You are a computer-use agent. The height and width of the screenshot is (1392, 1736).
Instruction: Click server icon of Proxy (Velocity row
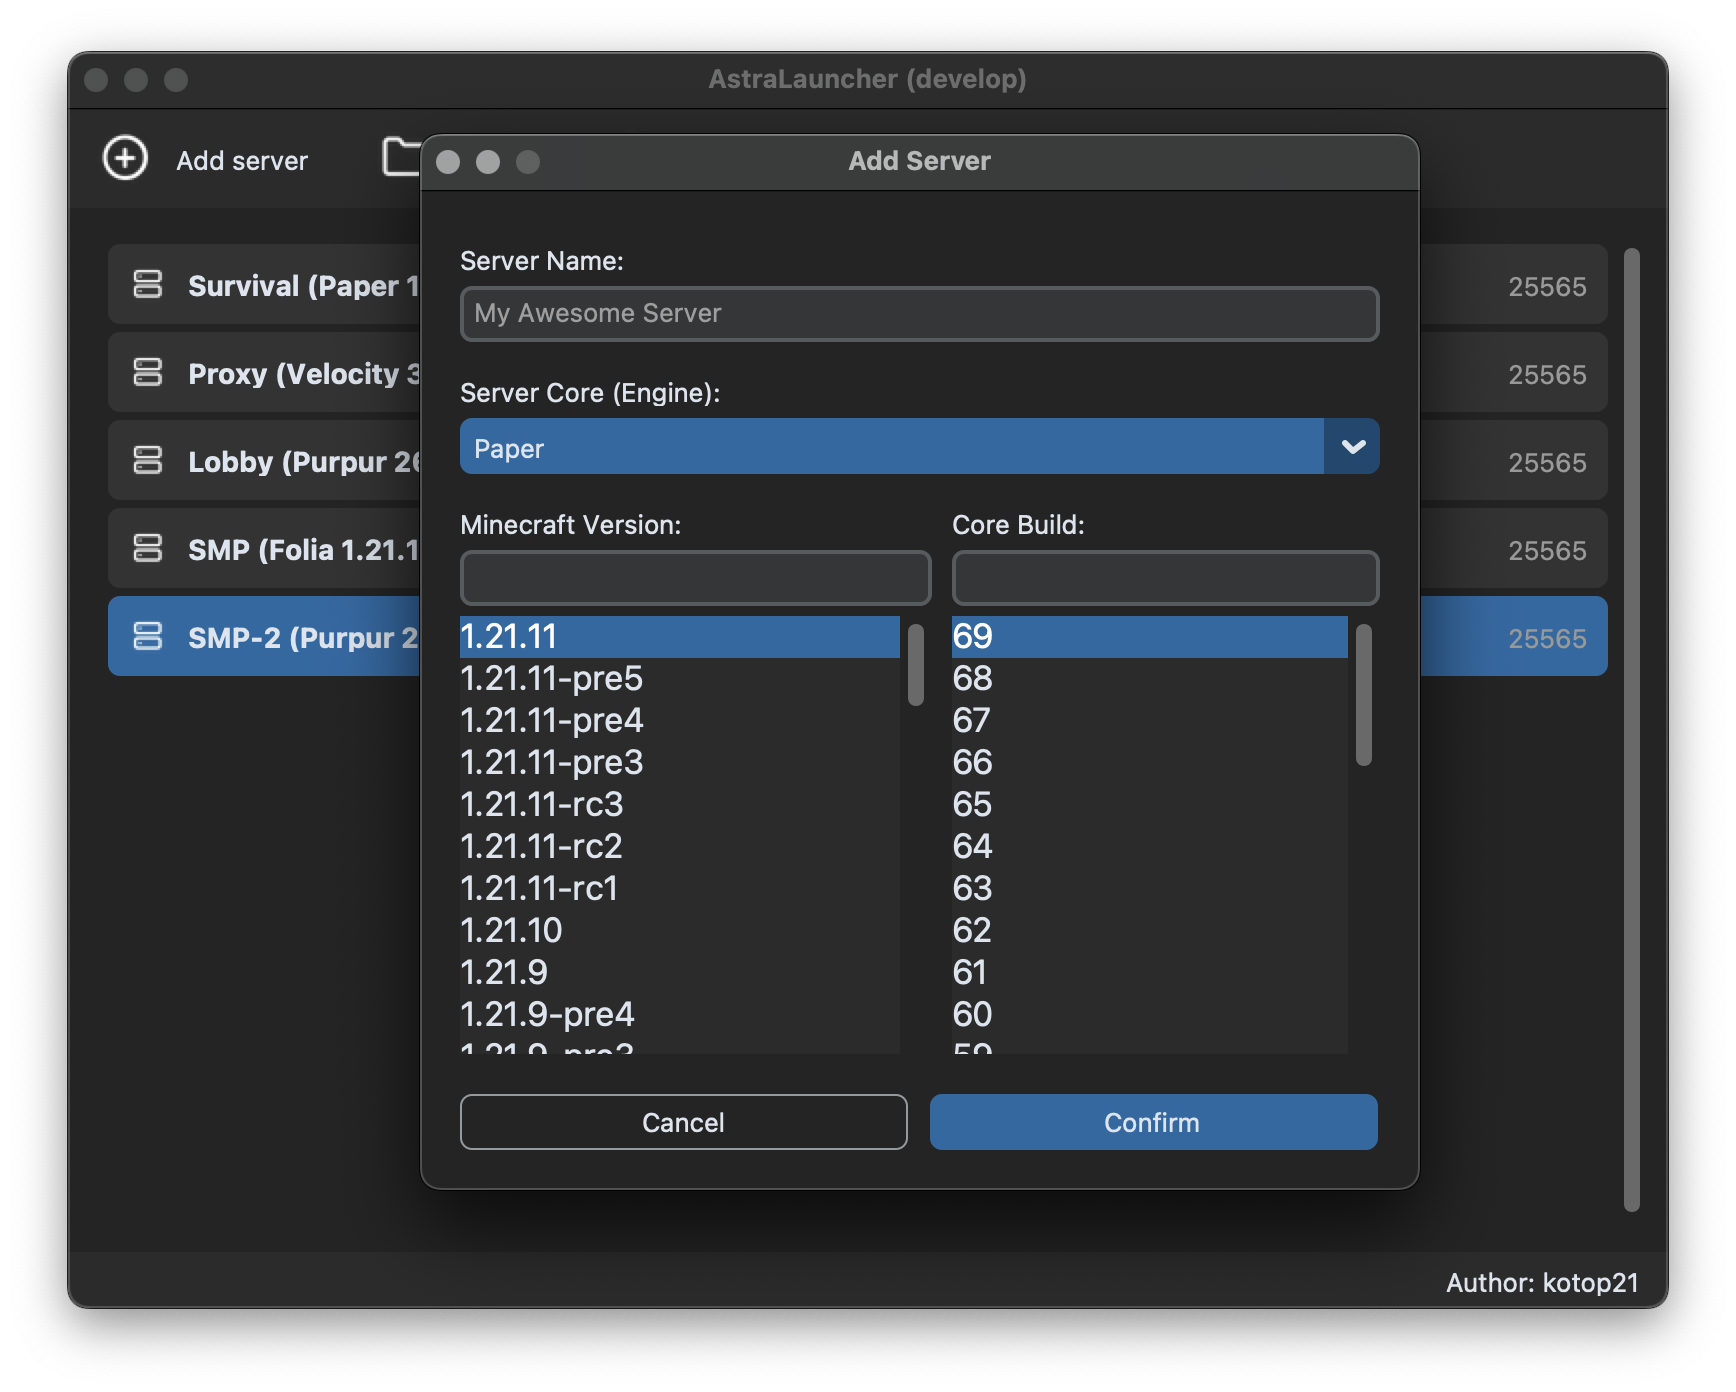tap(148, 372)
